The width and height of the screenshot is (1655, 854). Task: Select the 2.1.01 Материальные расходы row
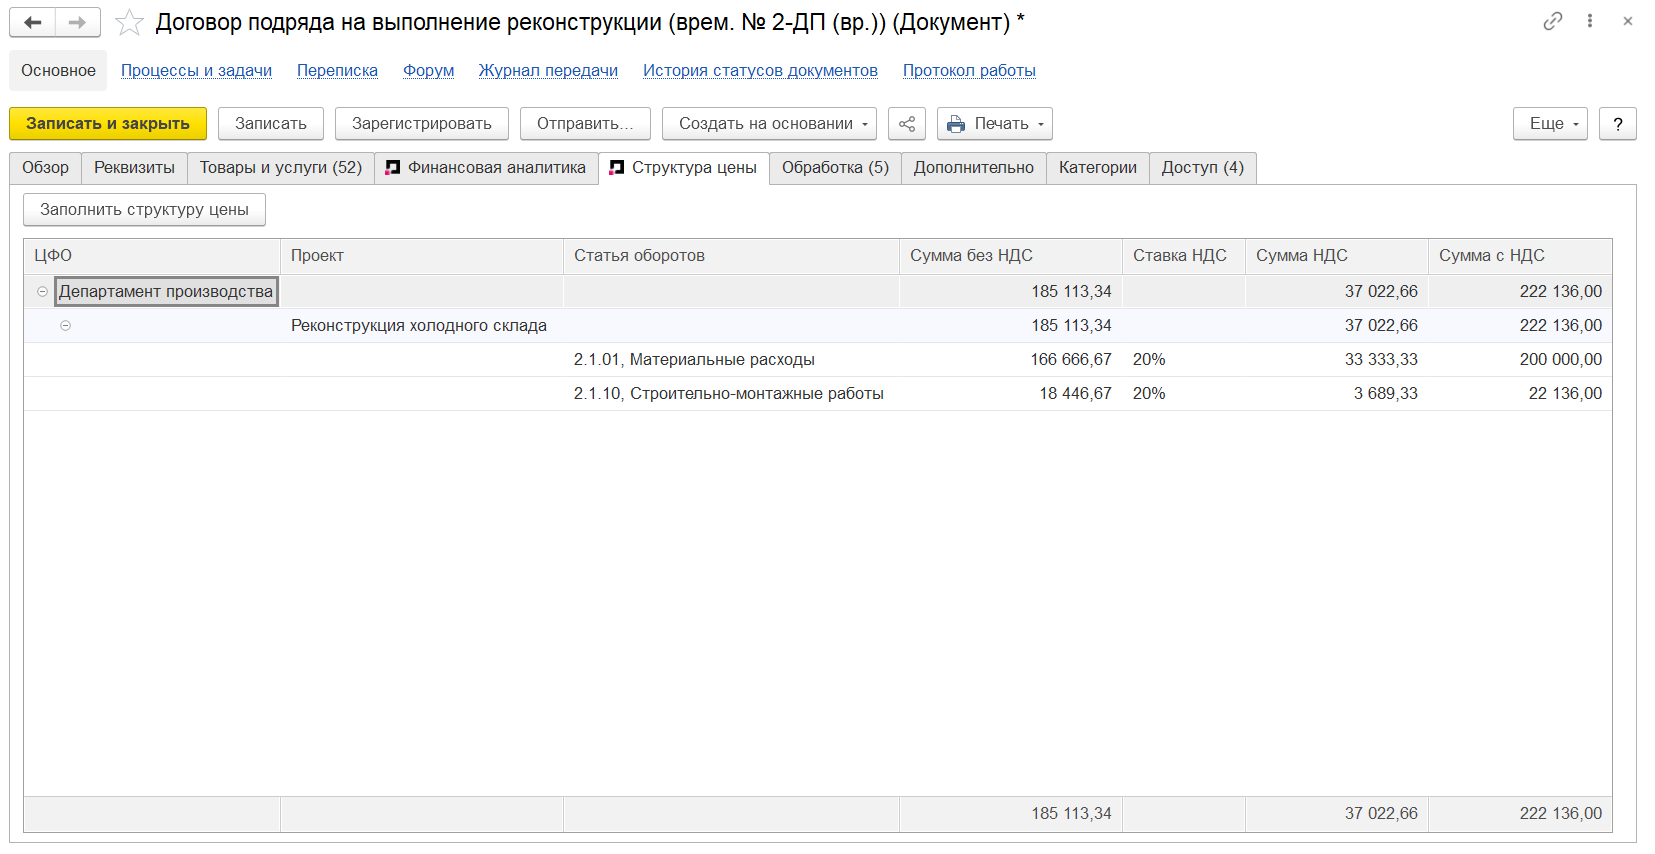[818, 360]
